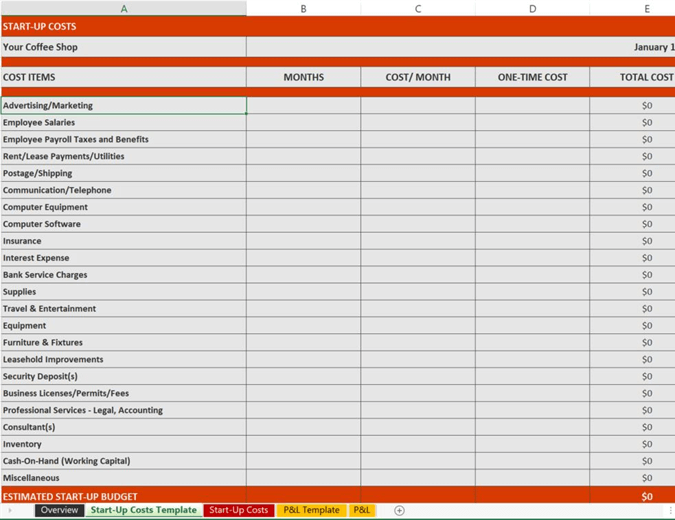Image resolution: width=675 pixels, height=520 pixels.
Task: Click the Your Coffee Shop name cell
Action: 123,47
